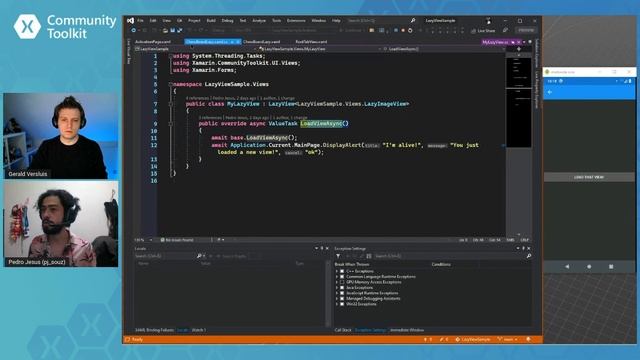Switch to the ActivationPages.xaml tab
Screen dimensions: 640x360
(x=153, y=42)
